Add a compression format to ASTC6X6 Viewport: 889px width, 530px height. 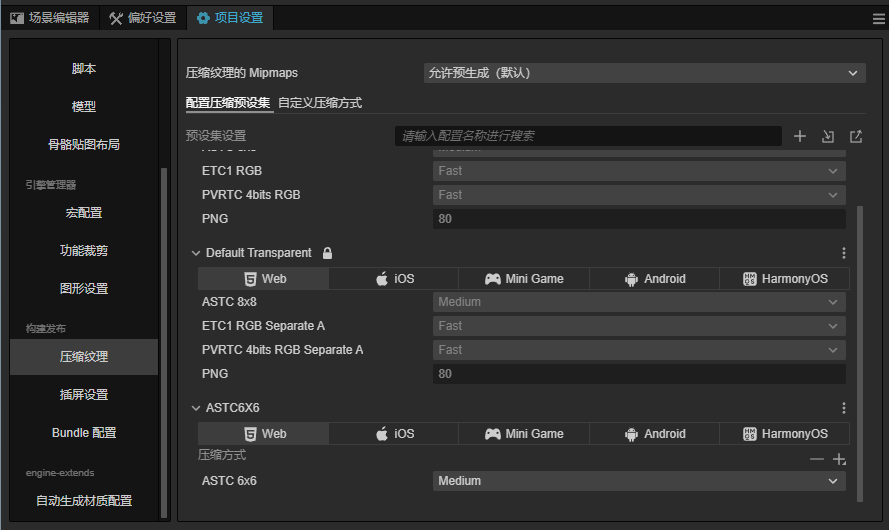[840, 459]
